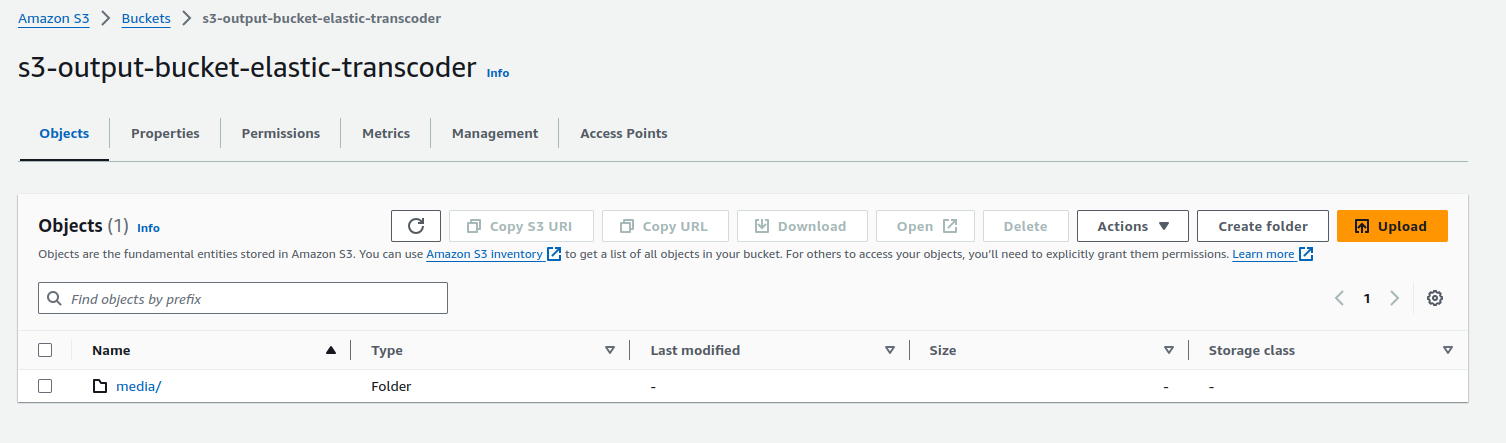Sort ascending arrow on Name column
The width and height of the screenshot is (1506, 443).
coord(331,350)
